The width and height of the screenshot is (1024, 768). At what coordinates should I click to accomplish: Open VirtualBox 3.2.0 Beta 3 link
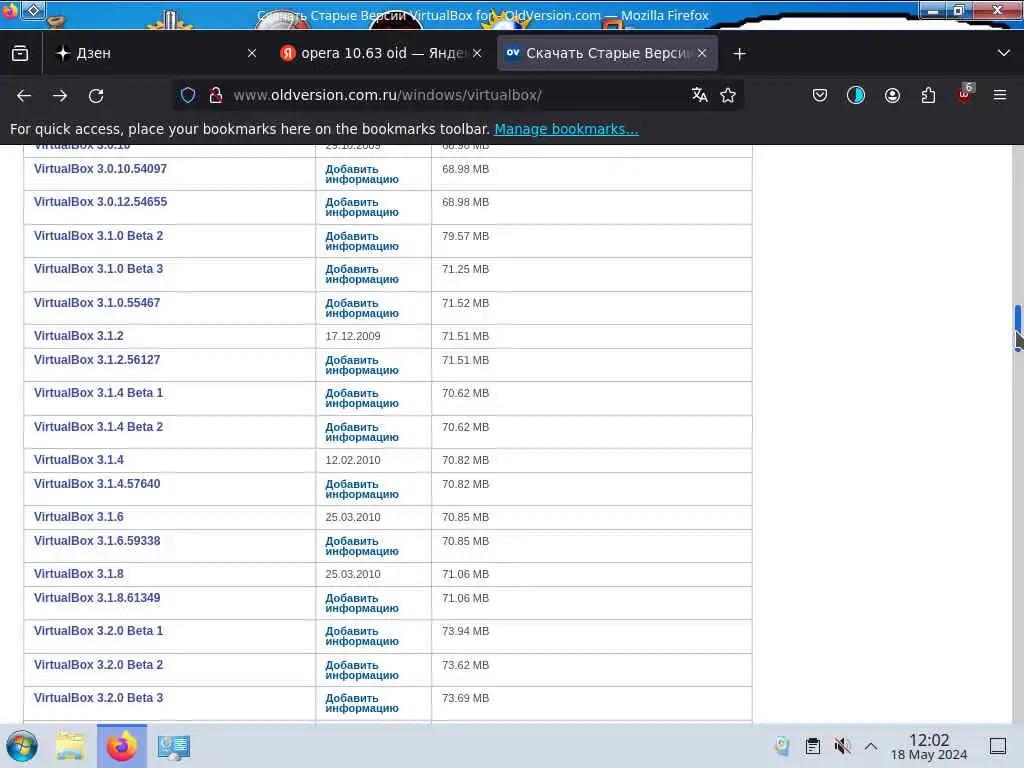[x=99, y=697]
